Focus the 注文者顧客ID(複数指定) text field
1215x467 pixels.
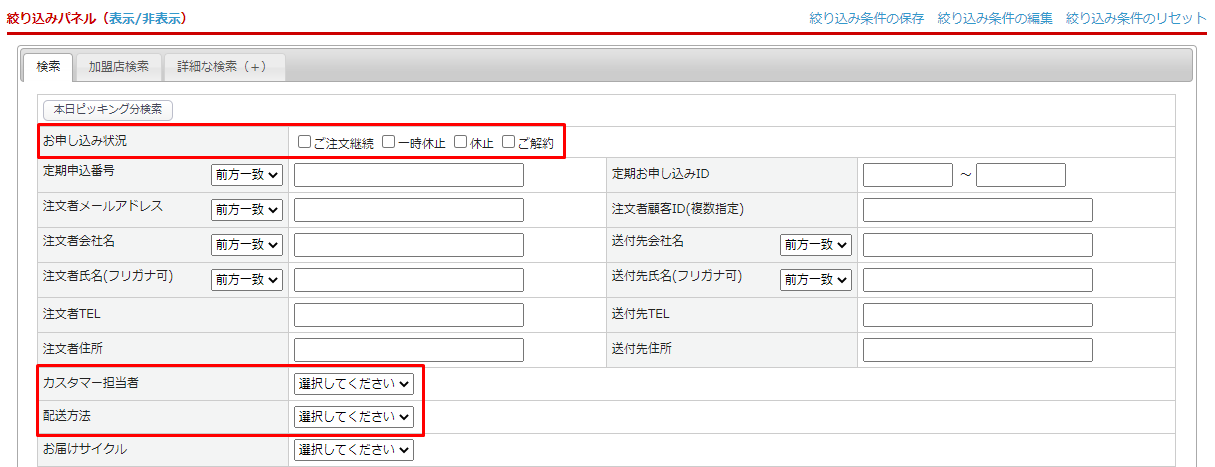[977, 210]
